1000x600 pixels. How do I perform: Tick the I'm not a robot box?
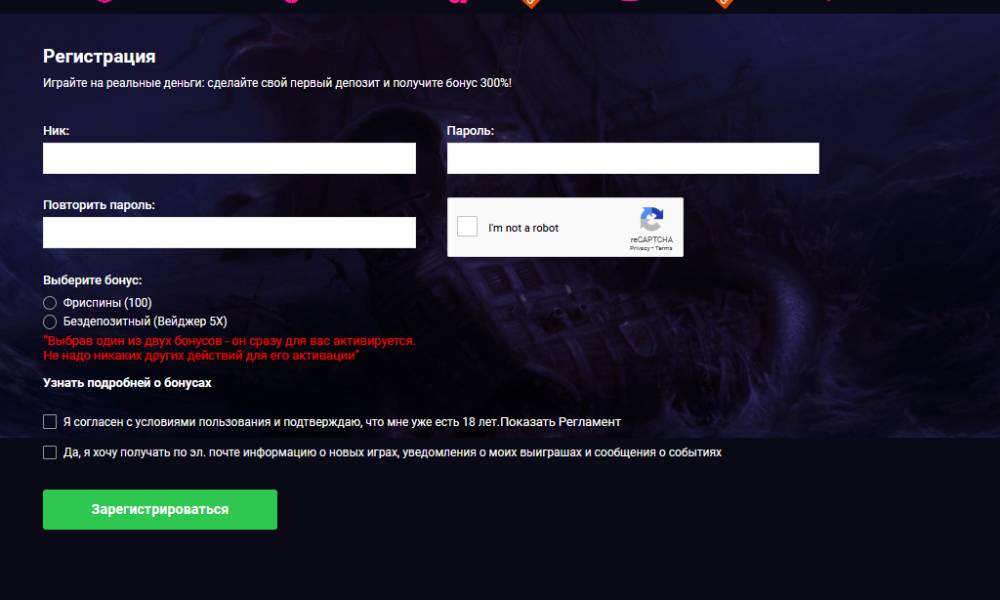(467, 226)
